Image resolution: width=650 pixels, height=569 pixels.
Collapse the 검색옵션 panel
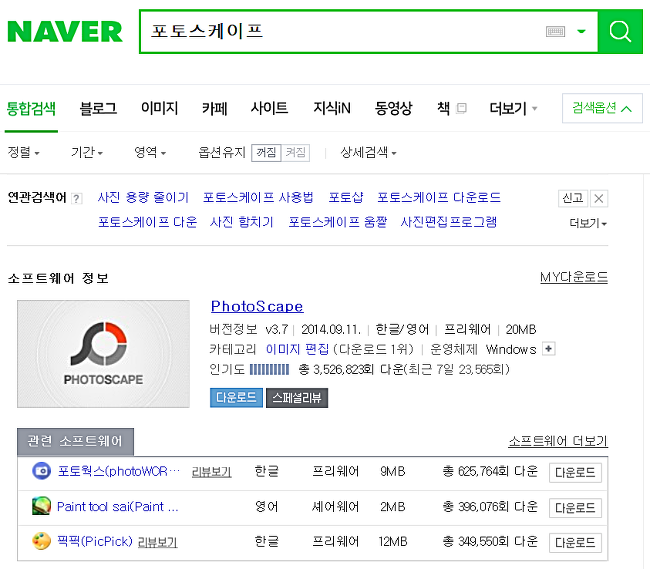click(x=602, y=108)
